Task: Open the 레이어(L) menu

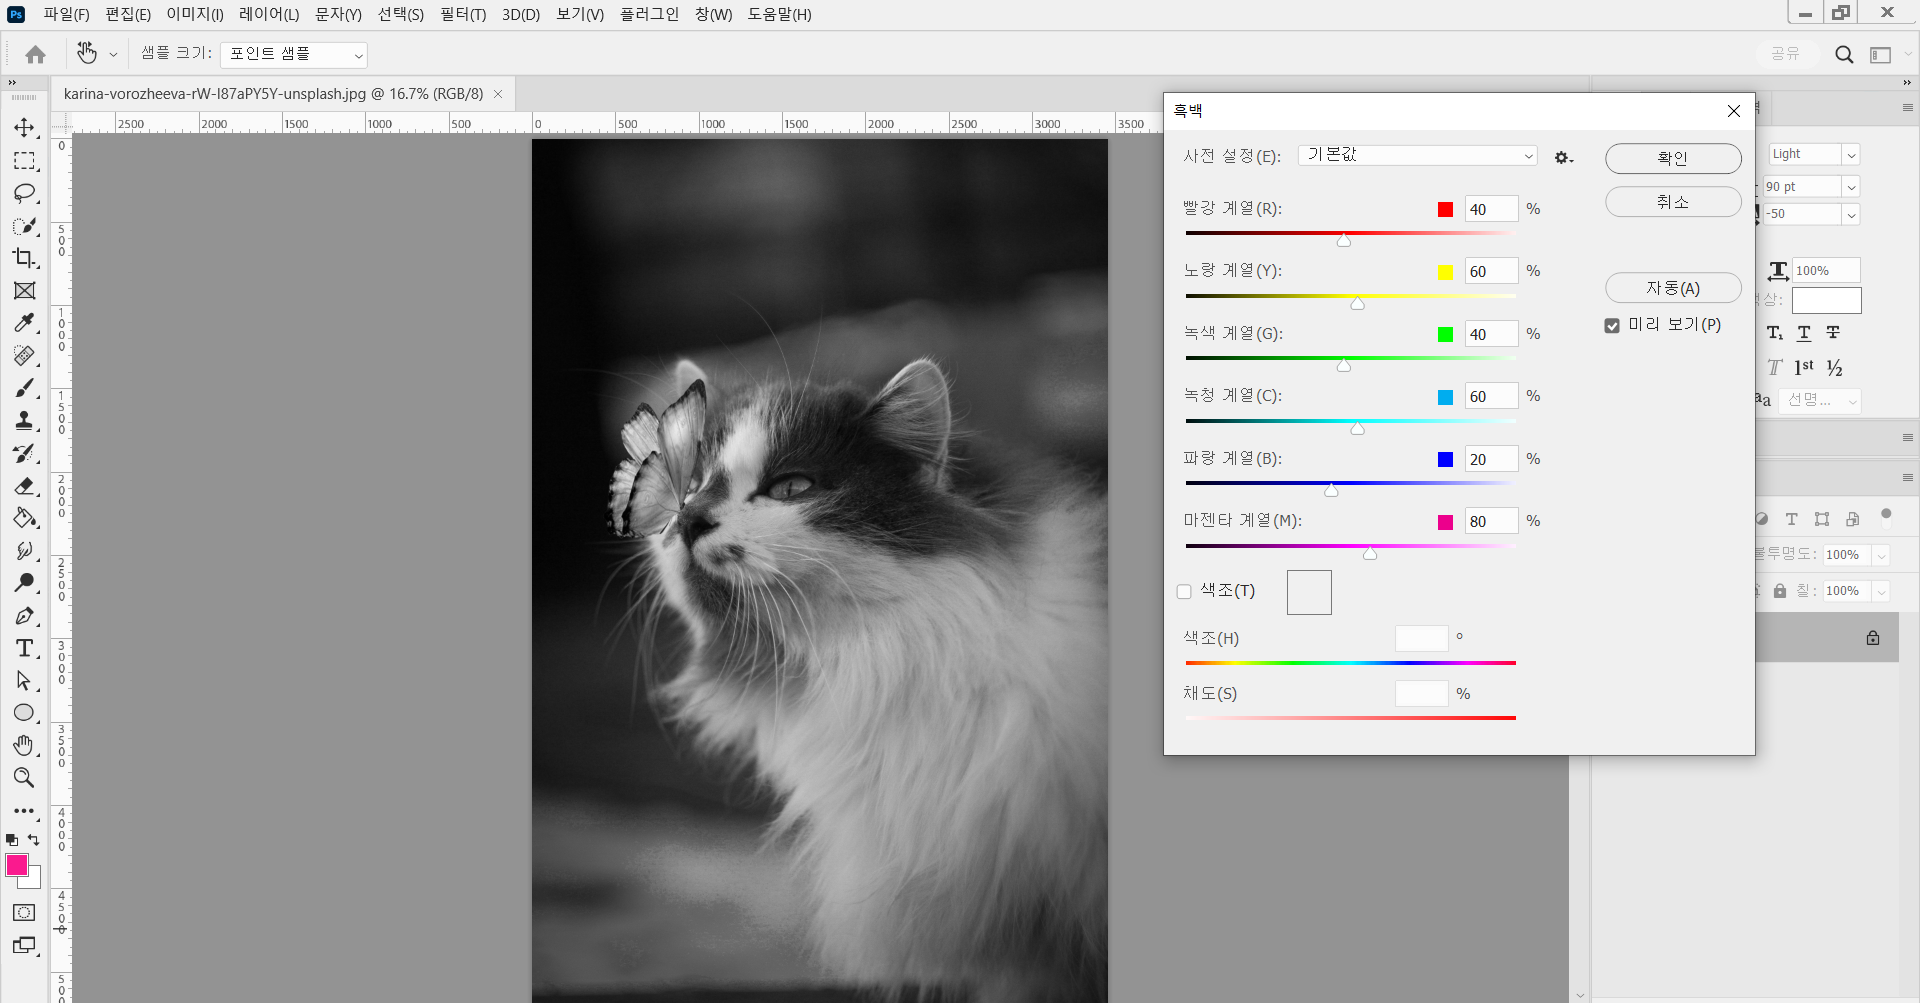Action: coord(269,14)
